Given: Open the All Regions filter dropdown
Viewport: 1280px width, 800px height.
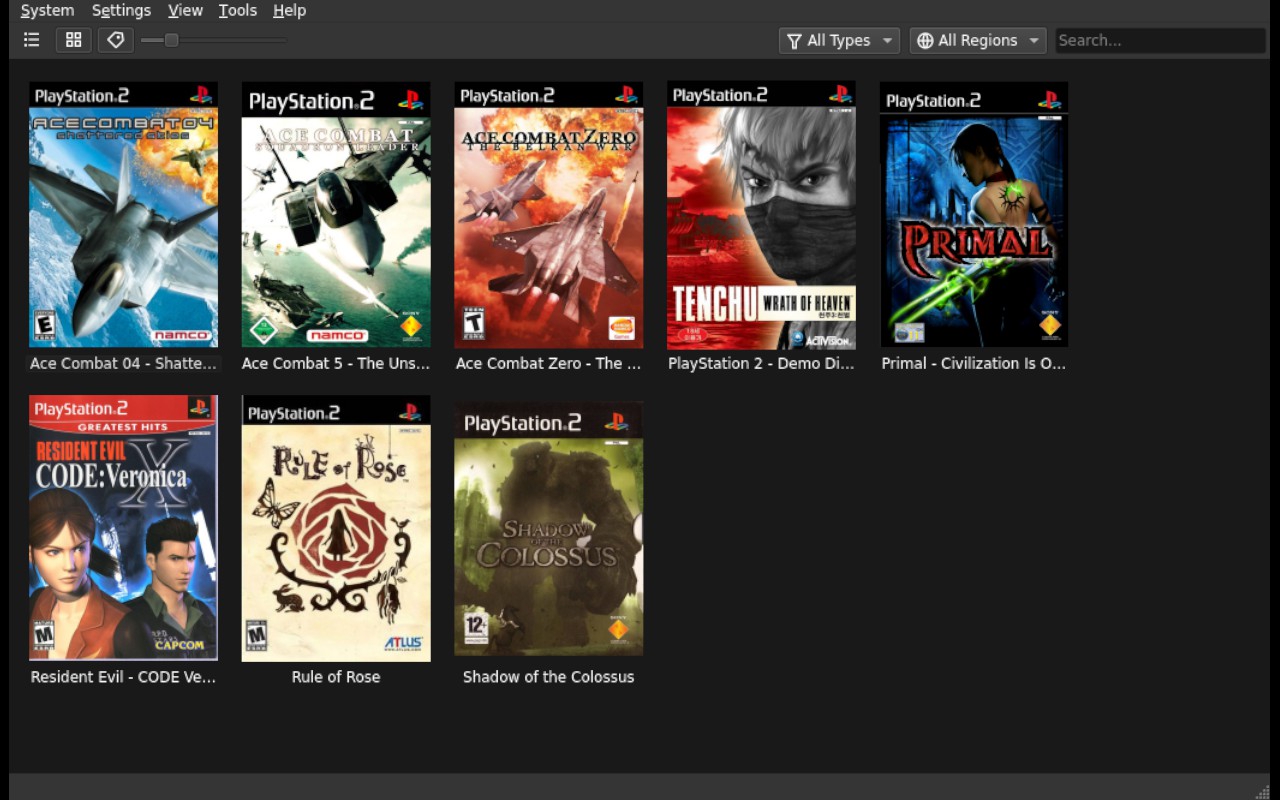Looking at the screenshot, I should (x=978, y=40).
